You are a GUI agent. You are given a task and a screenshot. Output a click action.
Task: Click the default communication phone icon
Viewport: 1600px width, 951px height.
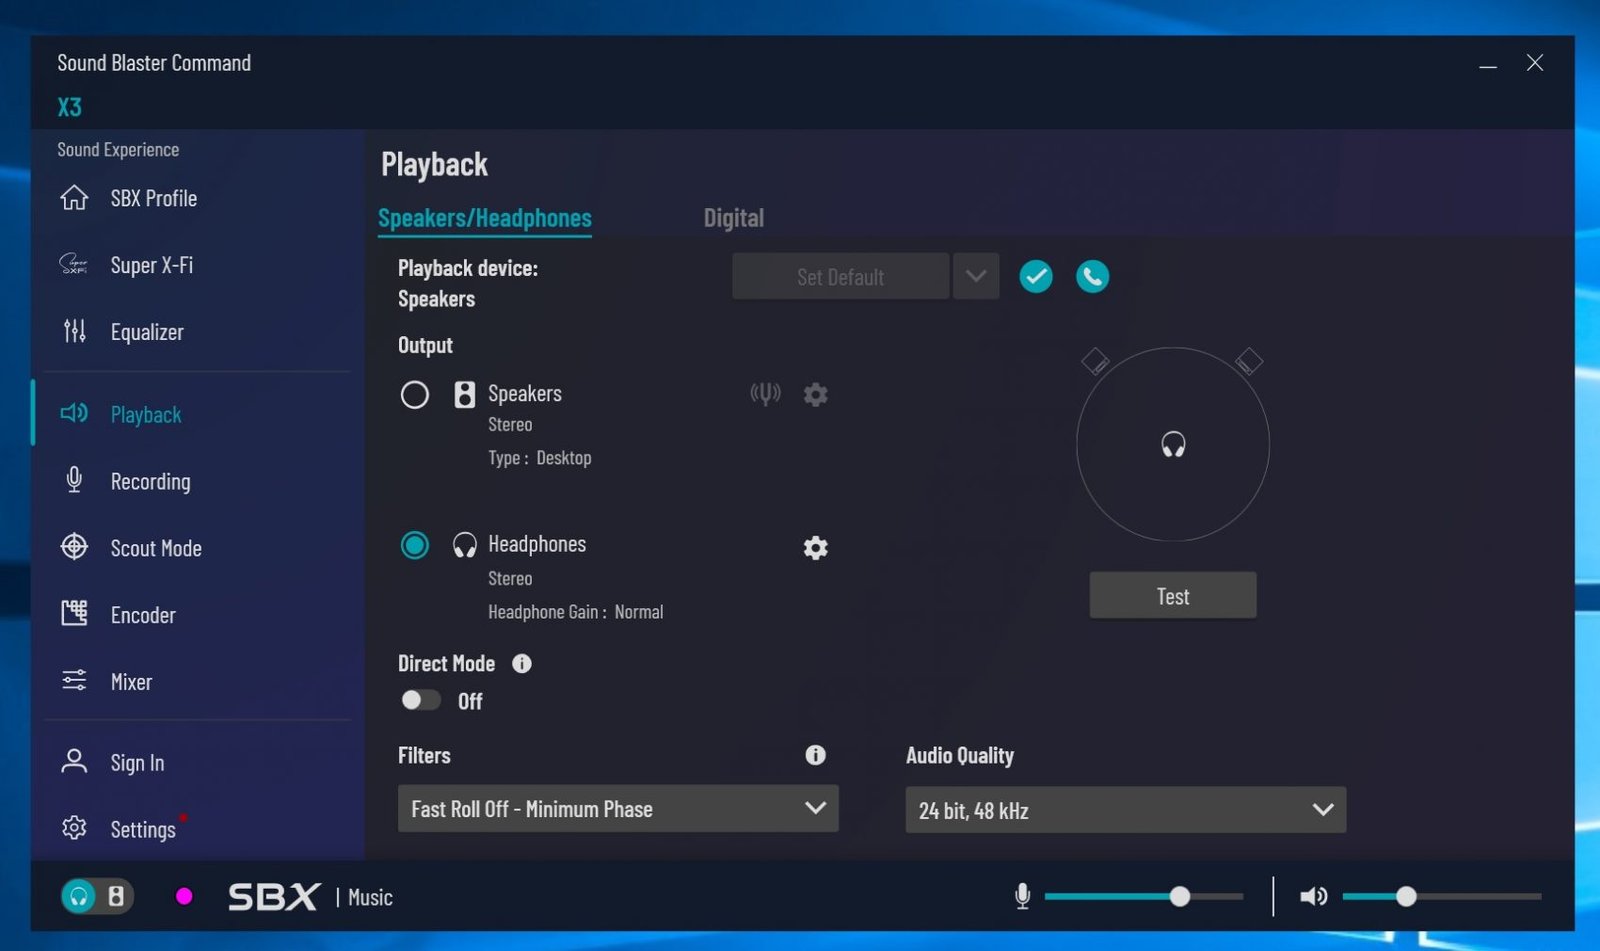(x=1092, y=276)
